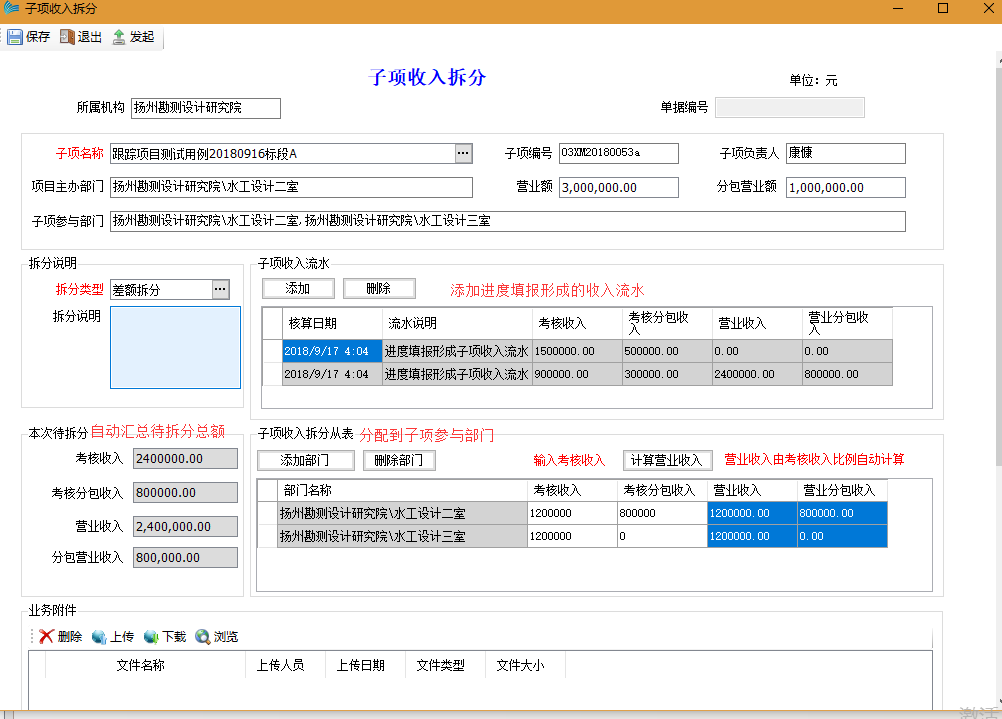Click the 删除部门 button
This screenshot has width=1002, height=719.
[399, 460]
